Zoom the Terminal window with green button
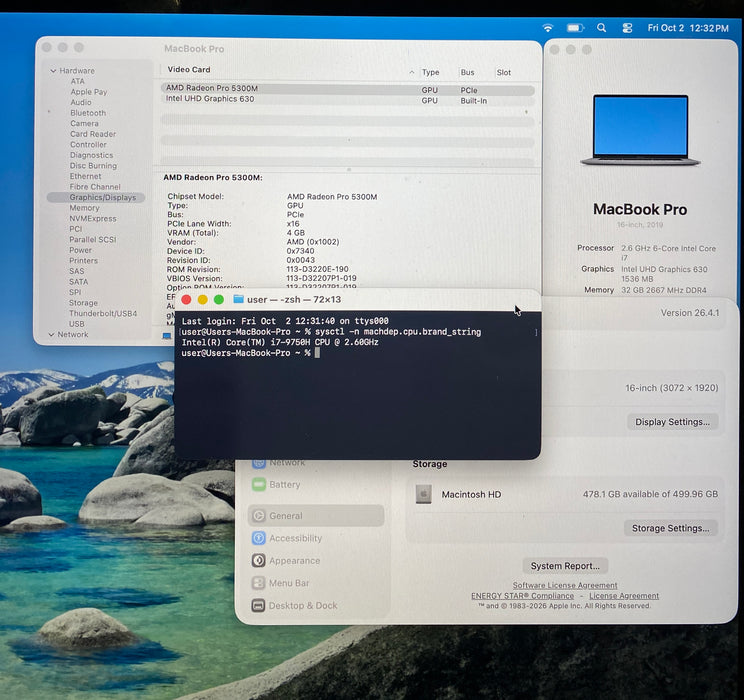 coord(219,299)
